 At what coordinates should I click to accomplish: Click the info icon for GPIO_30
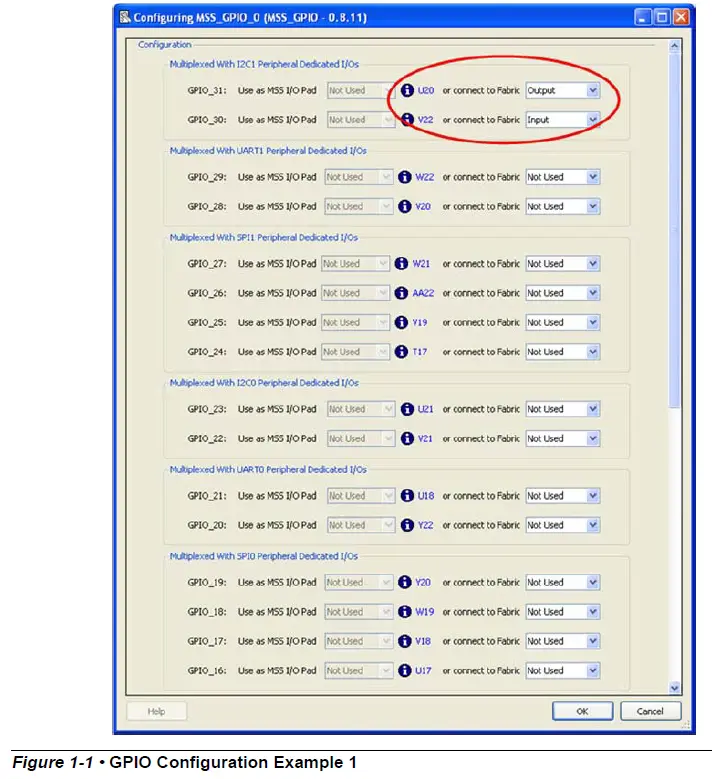pos(407,120)
